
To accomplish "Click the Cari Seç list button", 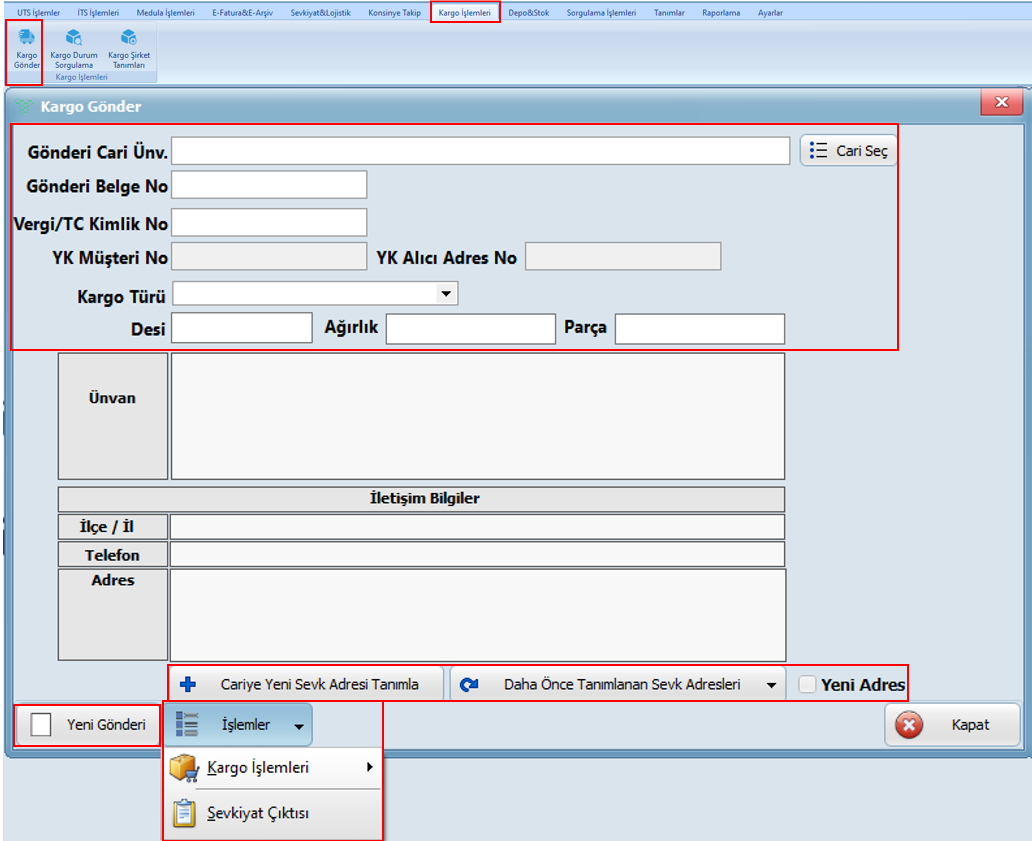I will click(x=848, y=150).
